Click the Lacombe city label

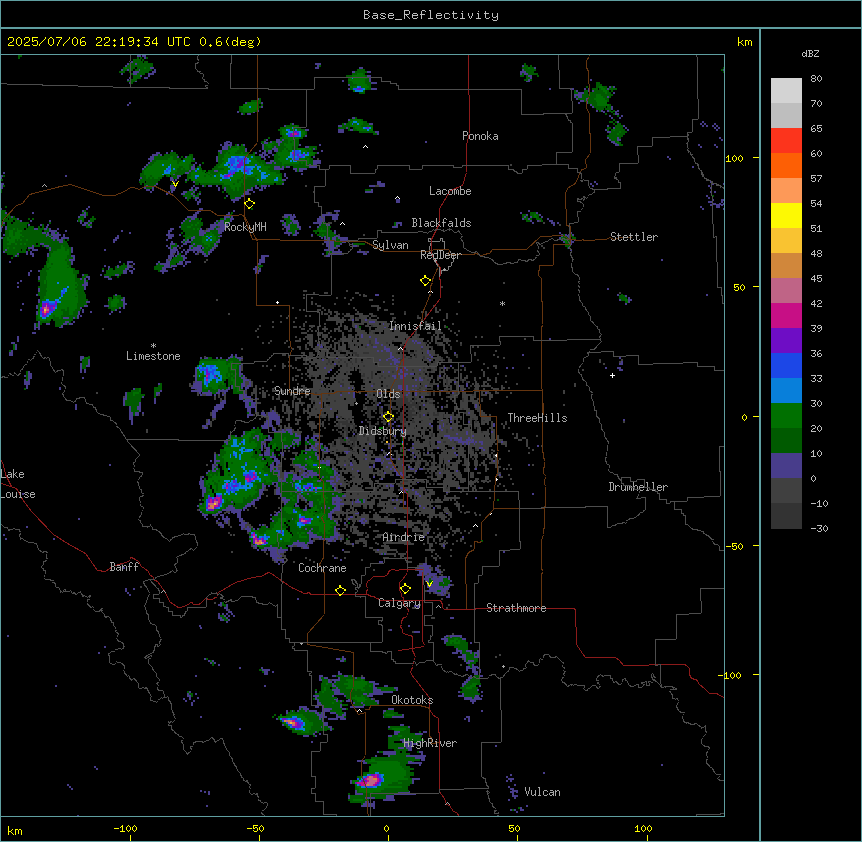(x=450, y=191)
